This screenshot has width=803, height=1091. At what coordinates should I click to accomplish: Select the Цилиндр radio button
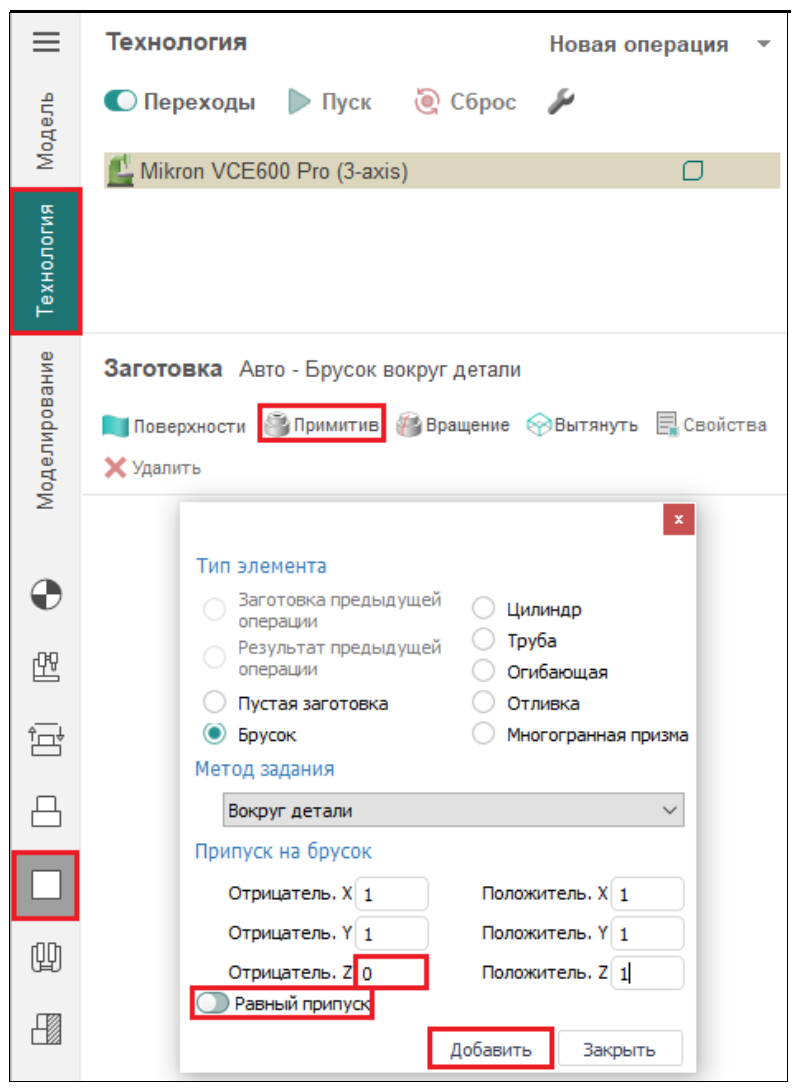click(x=483, y=609)
